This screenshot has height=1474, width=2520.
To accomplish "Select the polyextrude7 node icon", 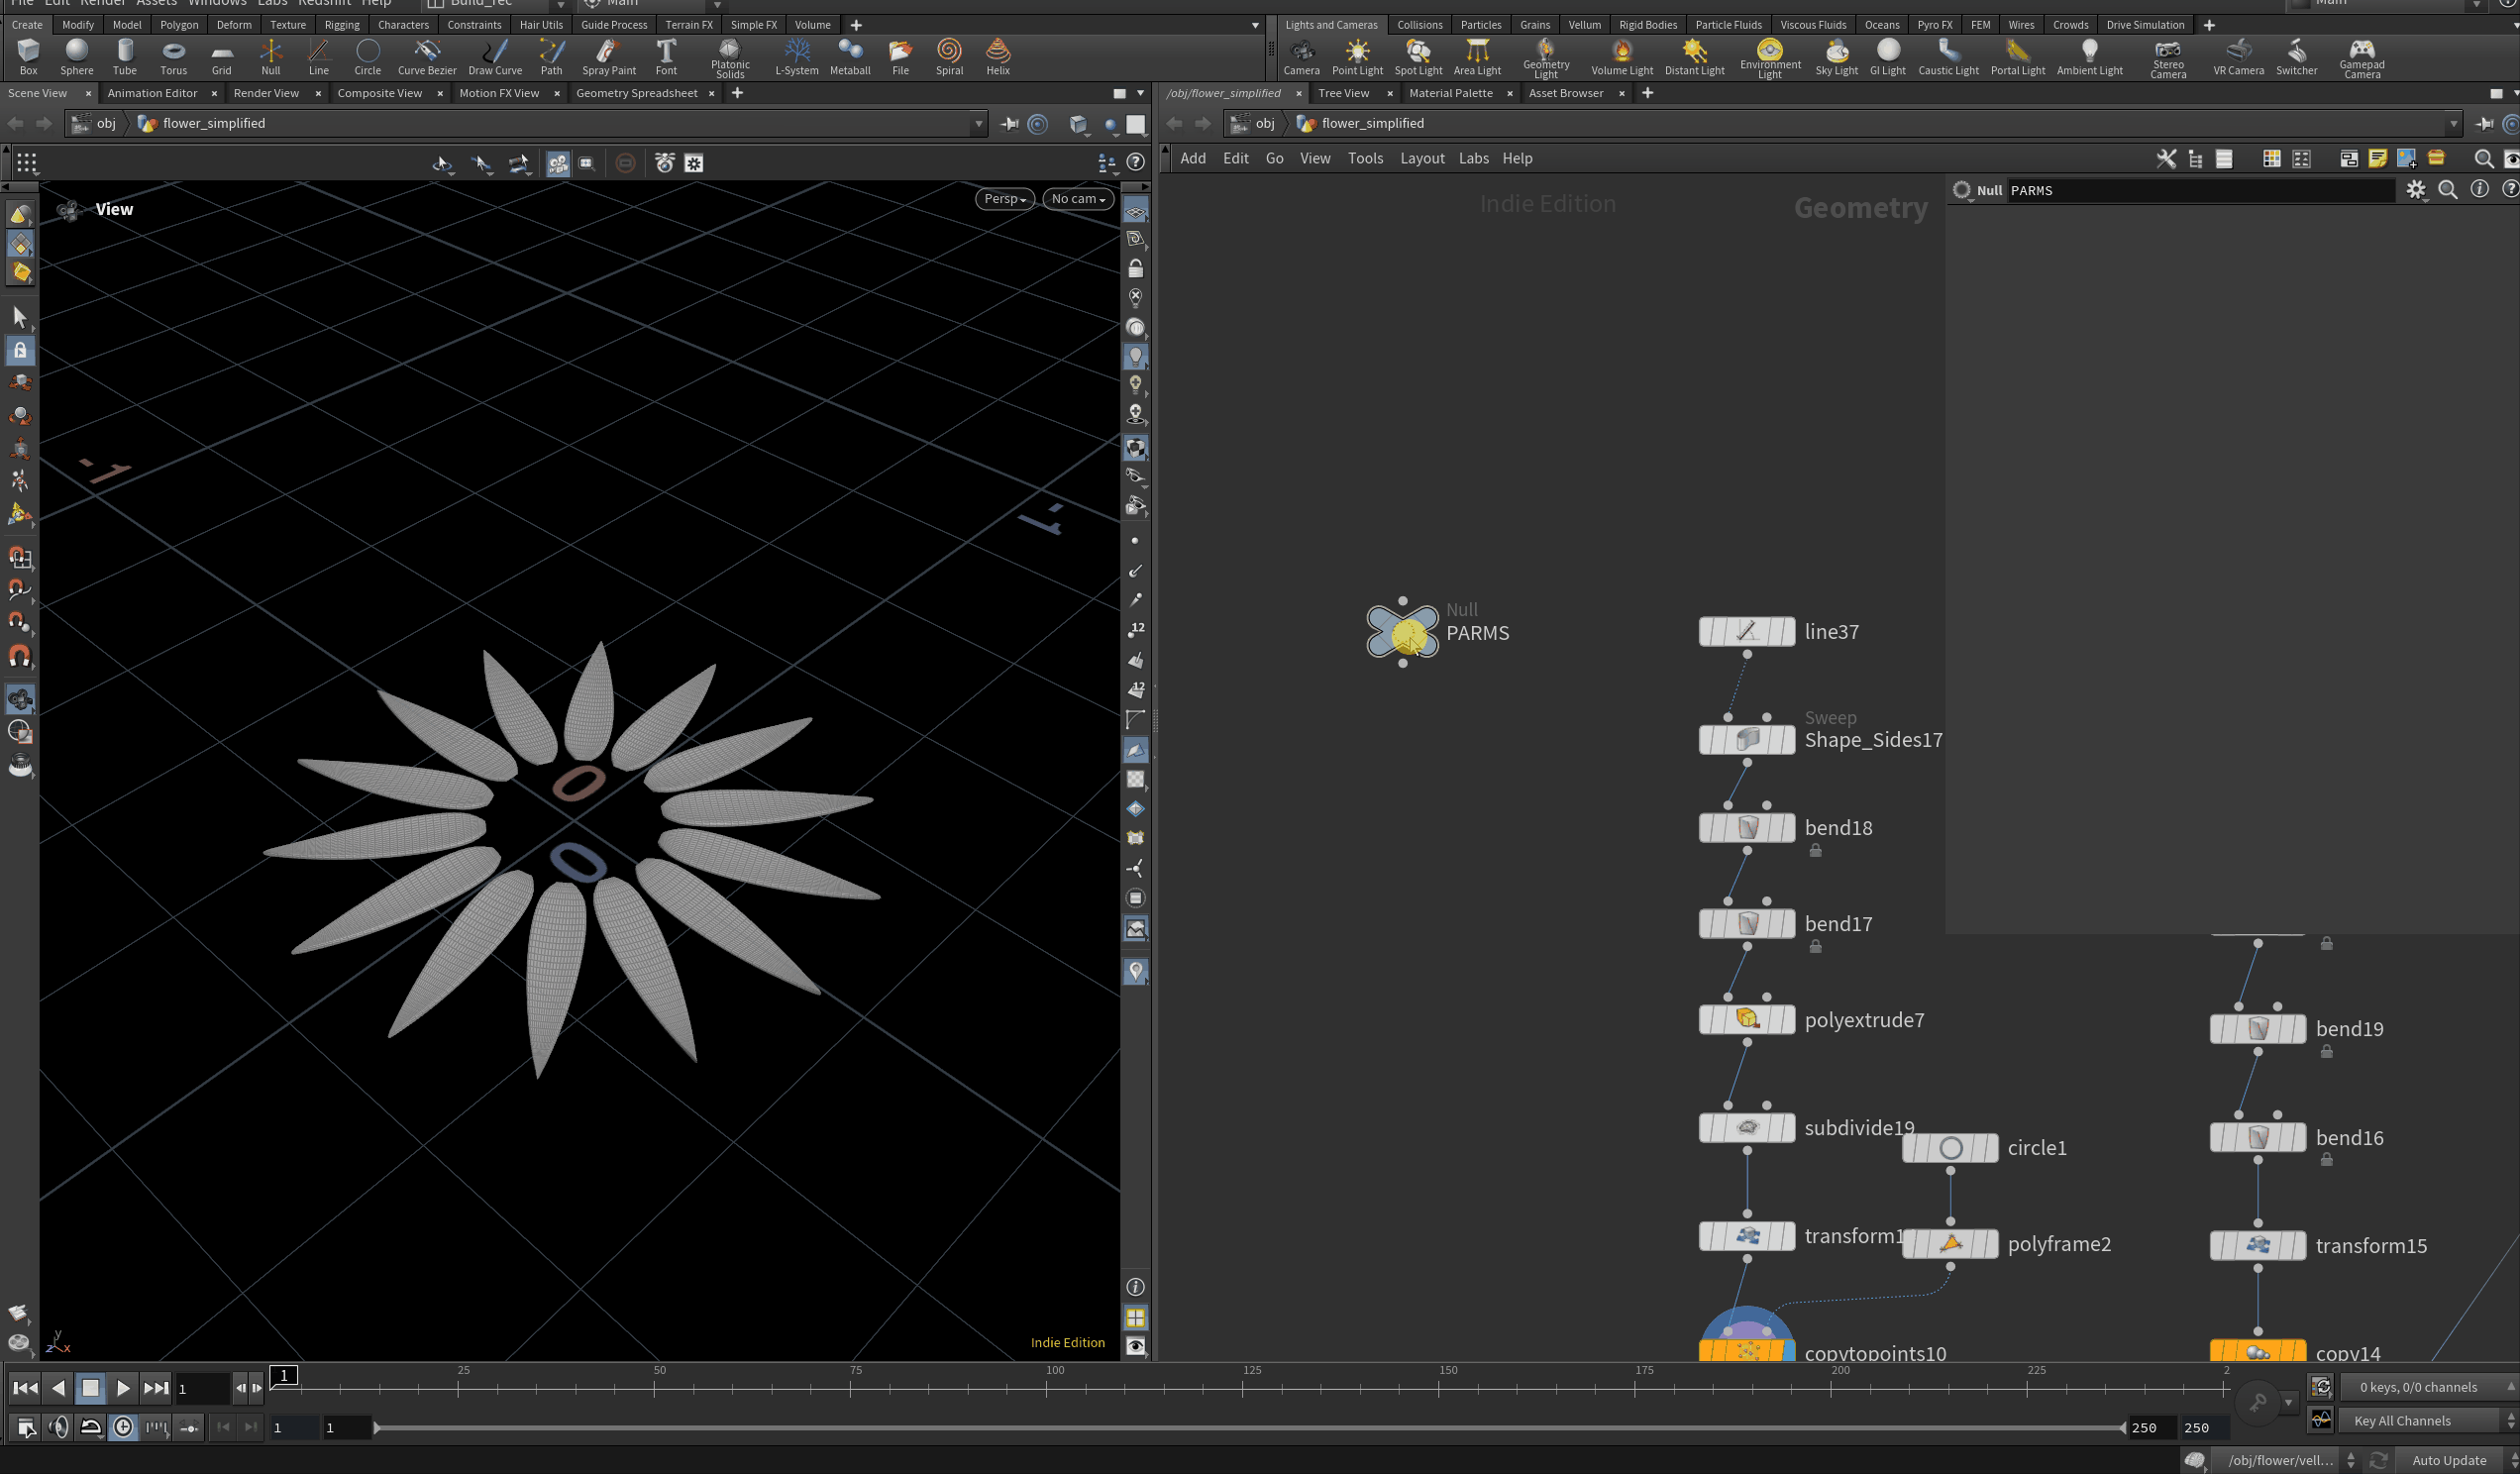I will 1746,1019.
